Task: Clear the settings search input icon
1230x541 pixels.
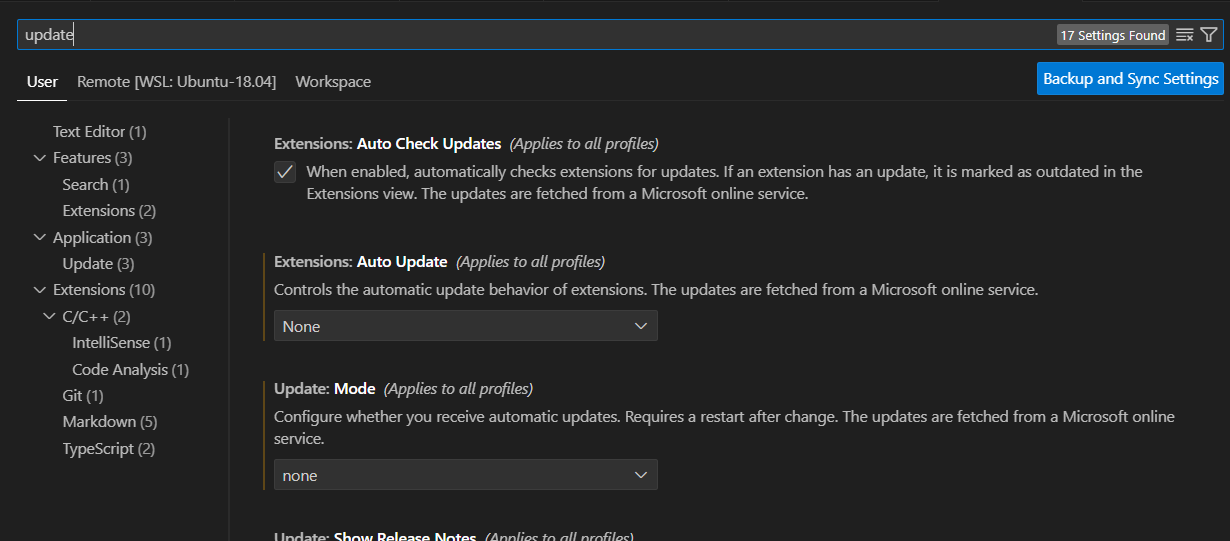Action: pyautogui.click(x=1185, y=35)
